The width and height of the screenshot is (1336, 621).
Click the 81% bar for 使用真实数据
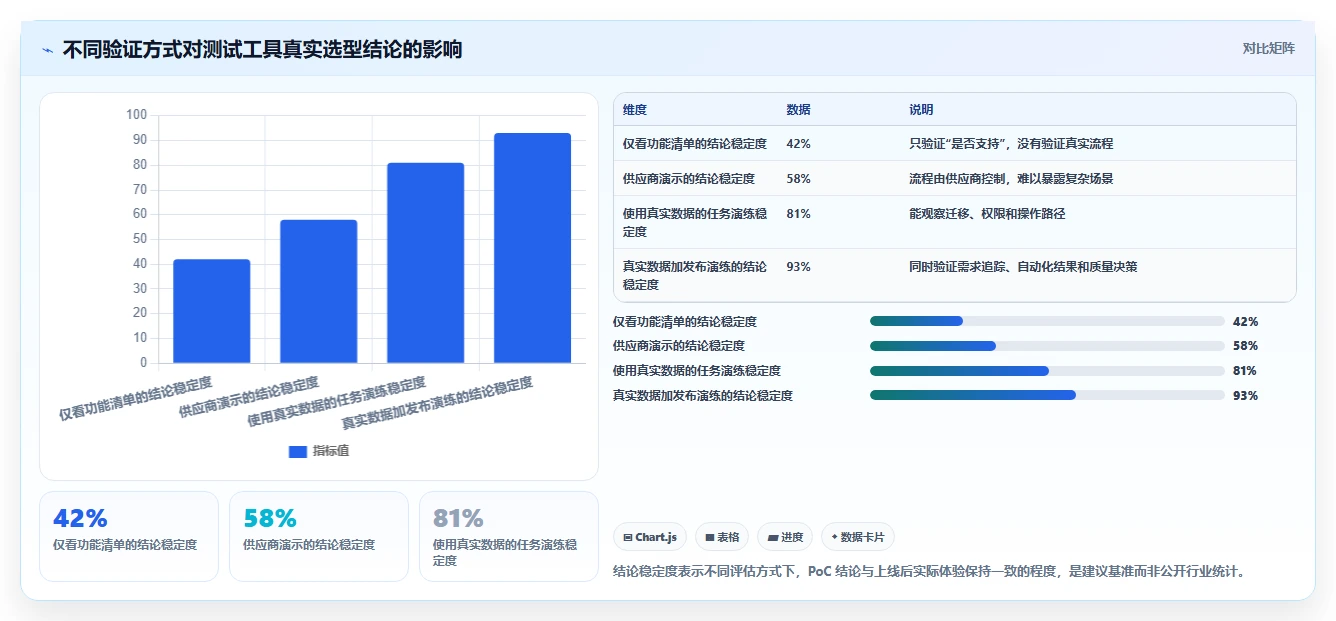click(x=426, y=263)
